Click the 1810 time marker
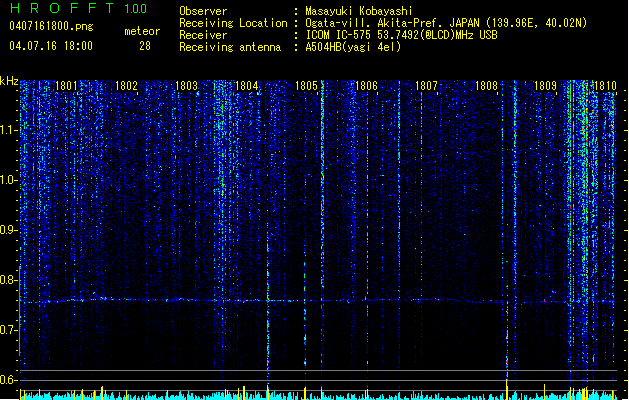The width and height of the screenshot is (629, 400). [605, 86]
